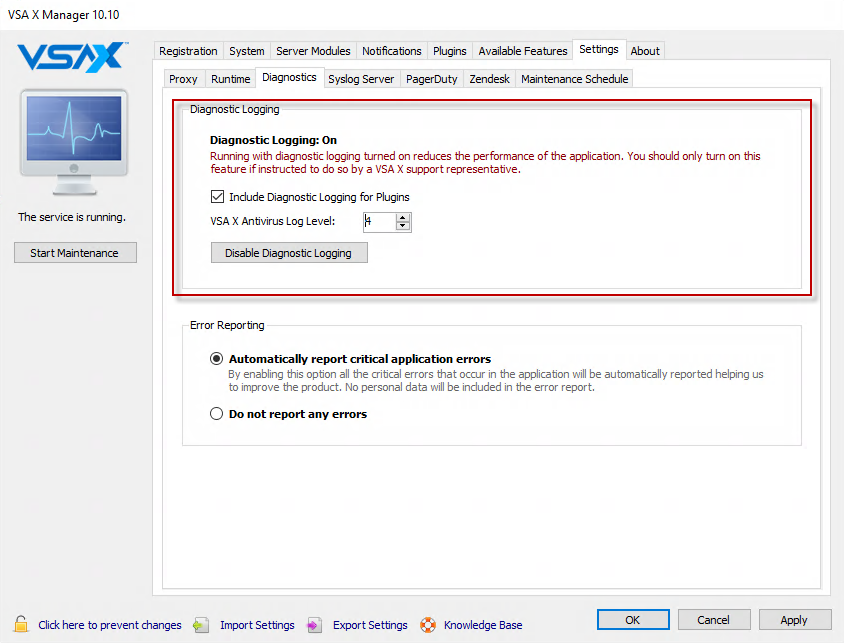844x643 pixels.
Task: Click the Disable Diagnostic Logging button
Action: (289, 253)
